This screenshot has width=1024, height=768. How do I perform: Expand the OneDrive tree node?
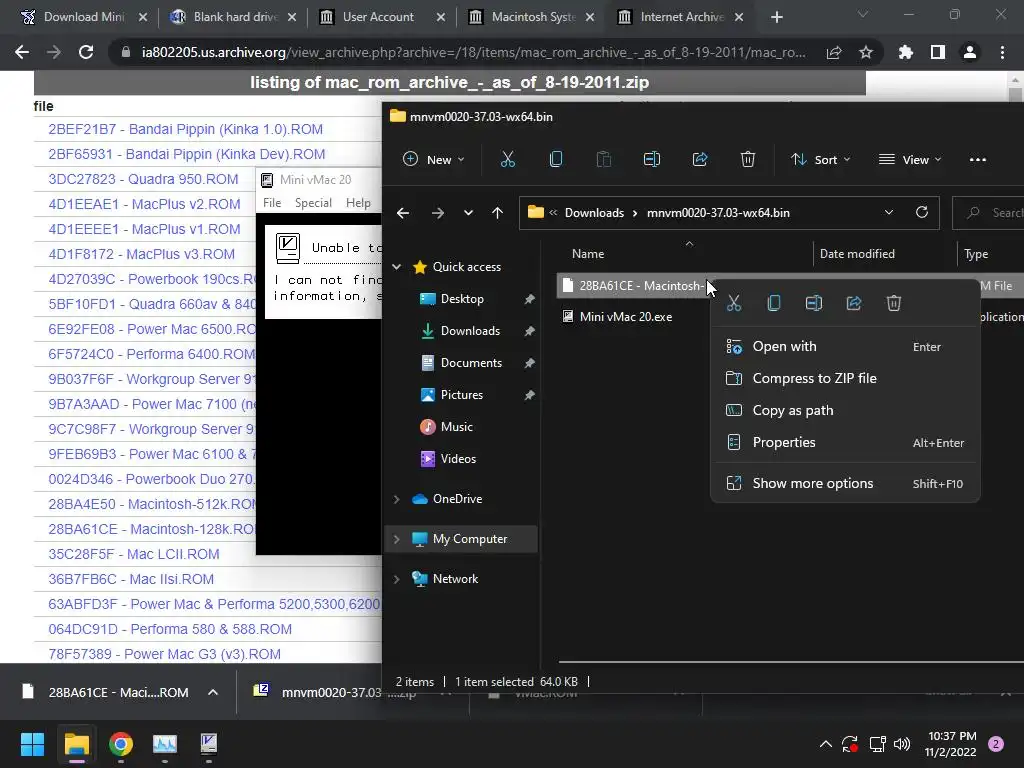click(396, 499)
